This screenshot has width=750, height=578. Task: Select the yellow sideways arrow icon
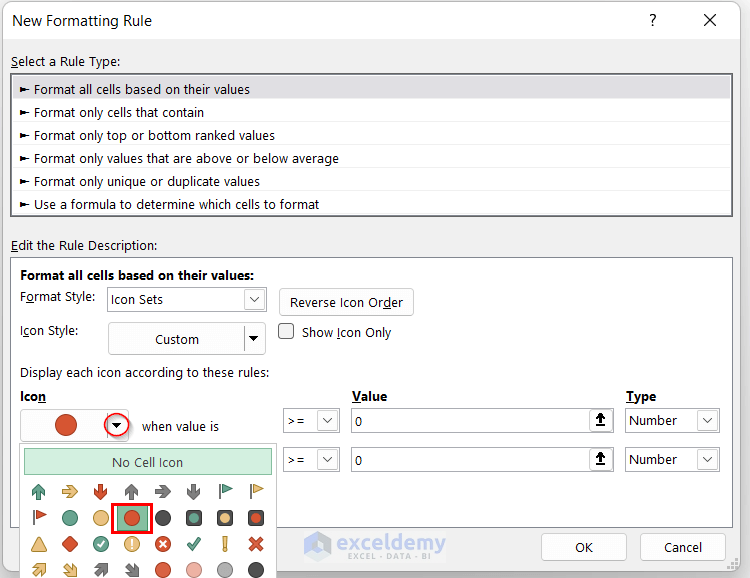pos(70,491)
